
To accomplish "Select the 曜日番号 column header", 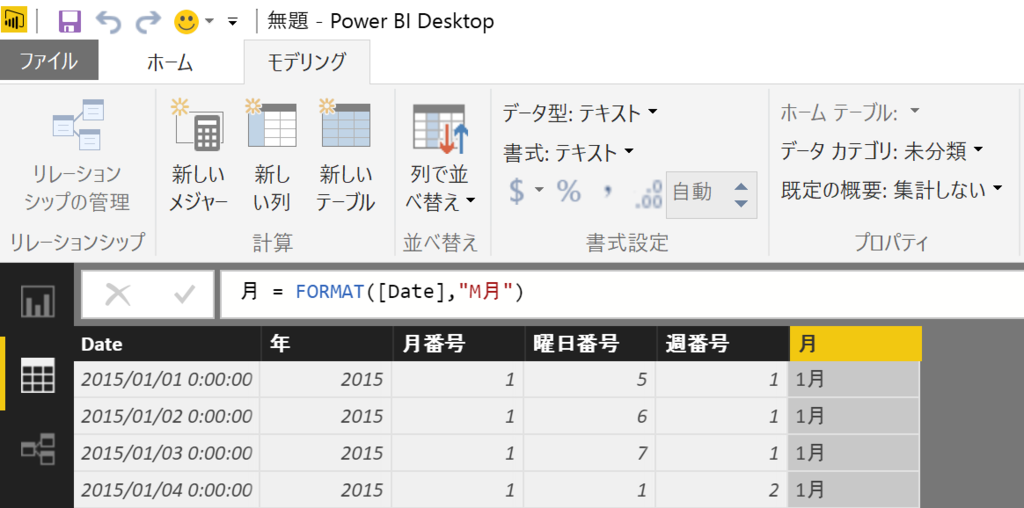I will point(591,344).
